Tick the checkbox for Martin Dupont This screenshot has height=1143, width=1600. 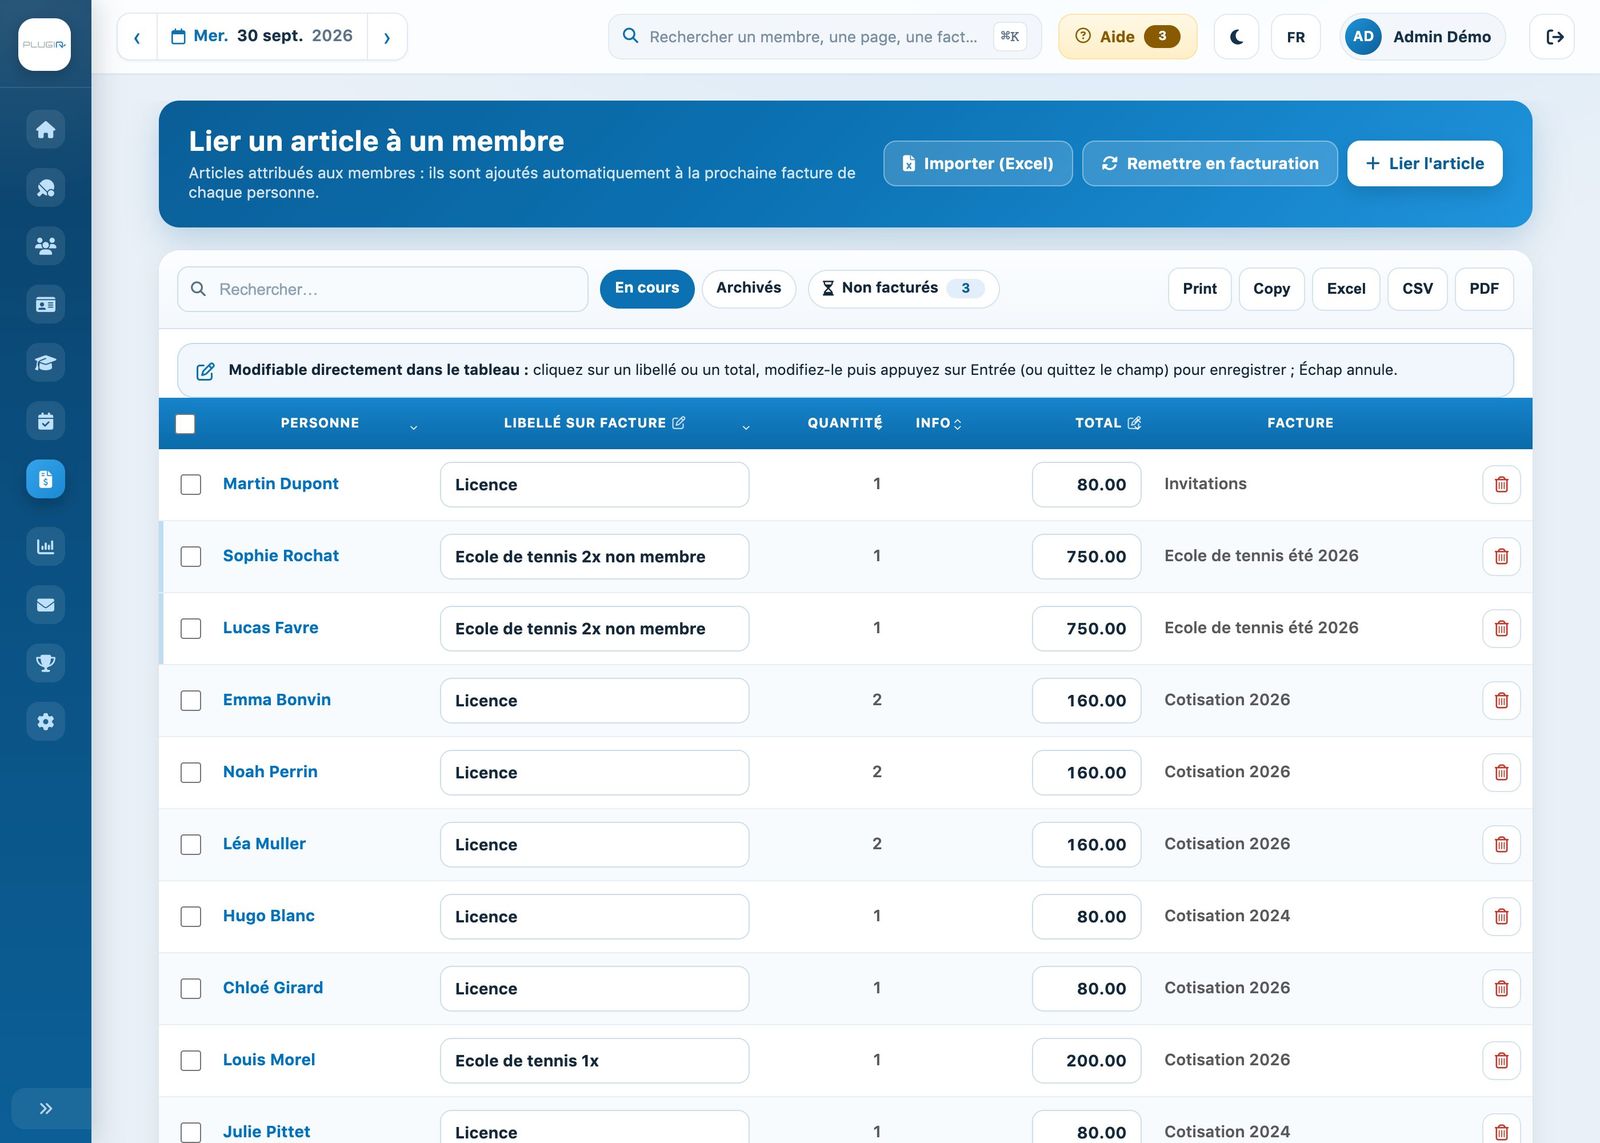191,484
